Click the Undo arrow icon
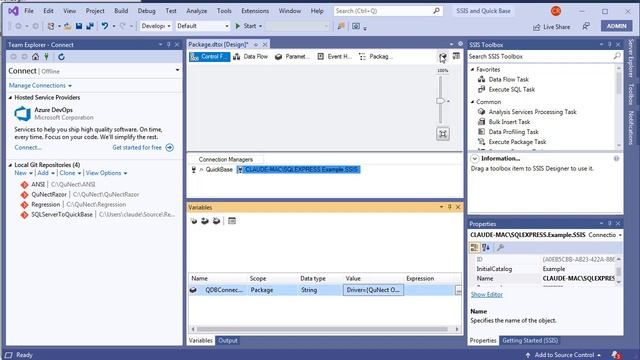The height and width of the screenshot is (360, 640). point(105,26)
